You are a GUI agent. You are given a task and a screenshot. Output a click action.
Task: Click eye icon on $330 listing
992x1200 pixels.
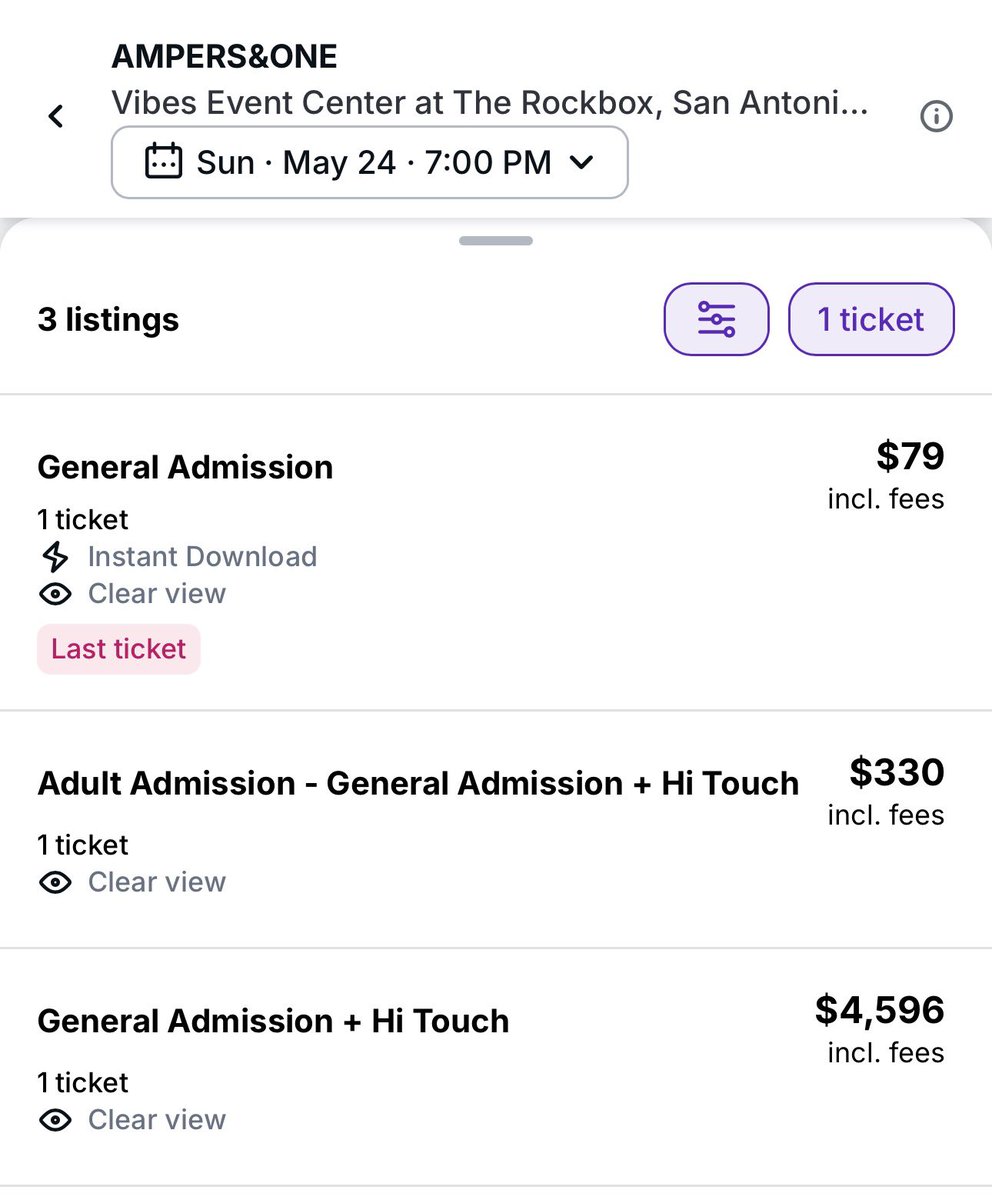pyautogui.click(x=55, y=882)
